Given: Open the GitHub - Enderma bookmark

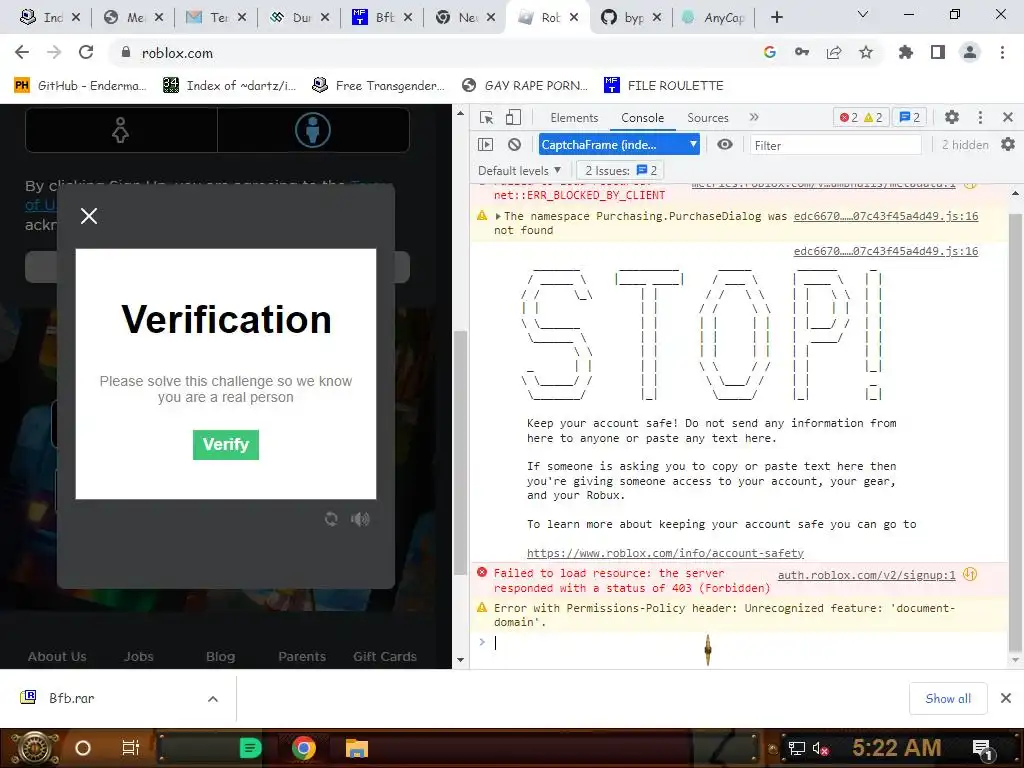Looking at the screenshot, I should [80, 86].
